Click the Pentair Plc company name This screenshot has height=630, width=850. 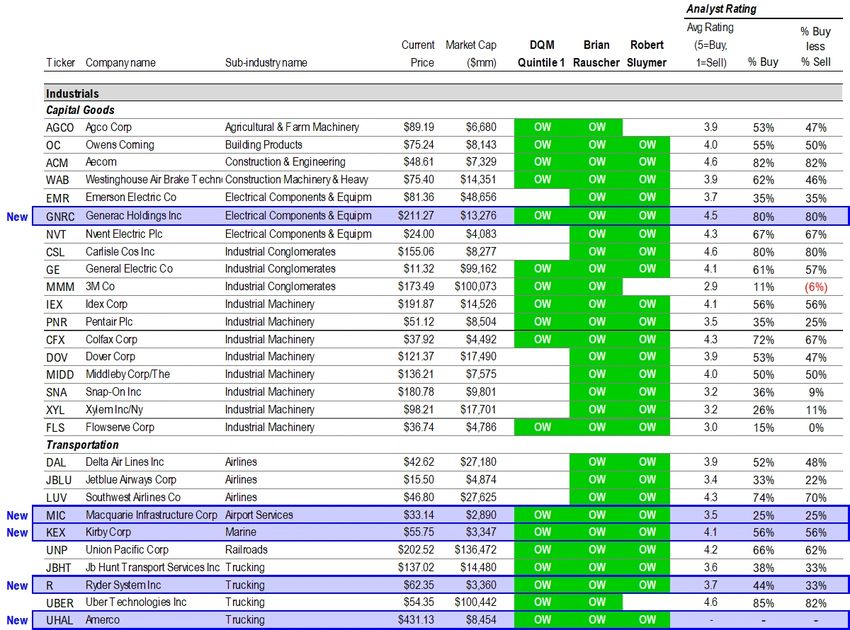click(109, 322)
